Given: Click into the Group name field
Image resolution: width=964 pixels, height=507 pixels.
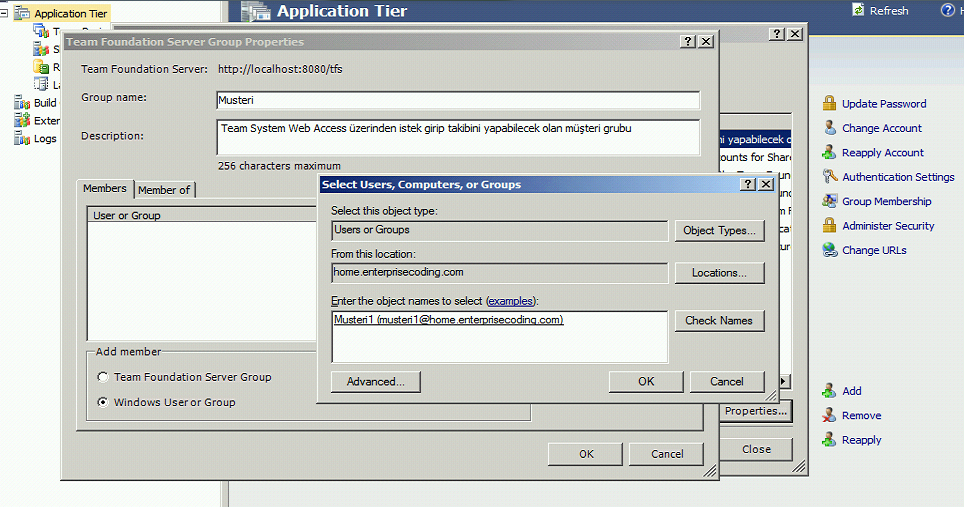Looking at the screenshot, I should 458,100.
